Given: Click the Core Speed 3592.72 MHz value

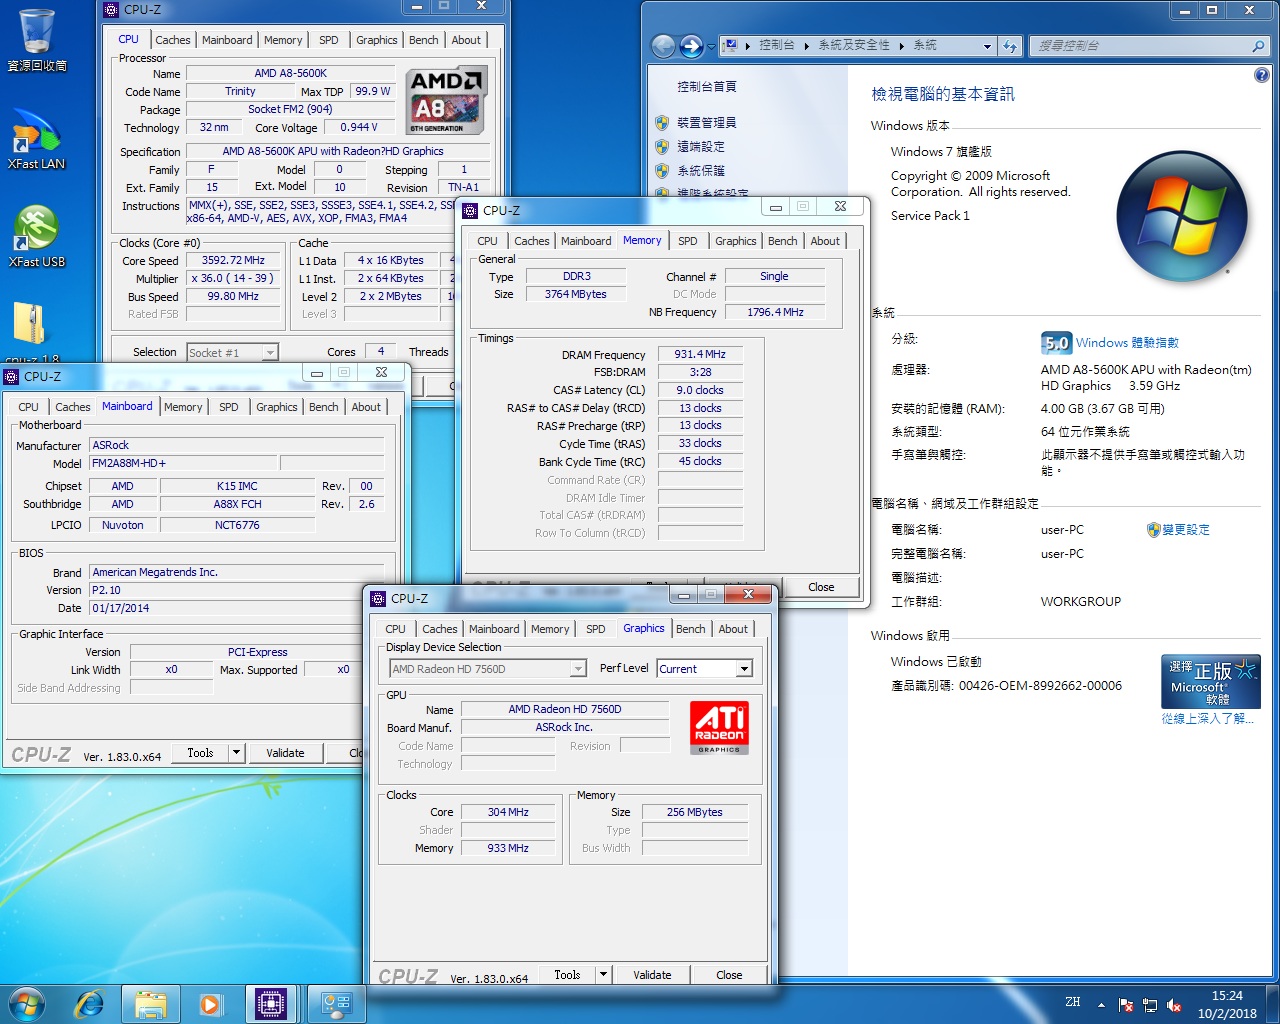Looking at the screenshot, I should pyautogui.click(x=233, y=260).
